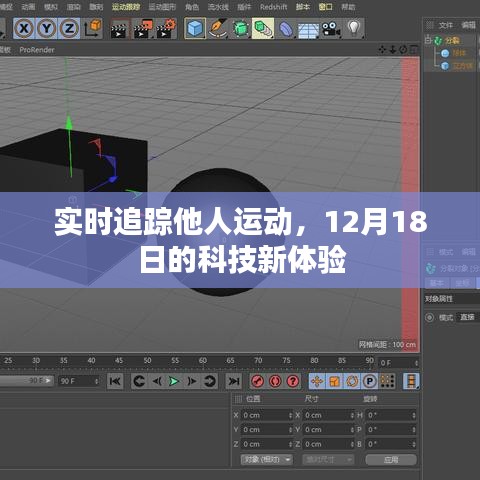Screen dimensions: 480x480
Task: Toggle point level animation recording
Action: point(387,381)
